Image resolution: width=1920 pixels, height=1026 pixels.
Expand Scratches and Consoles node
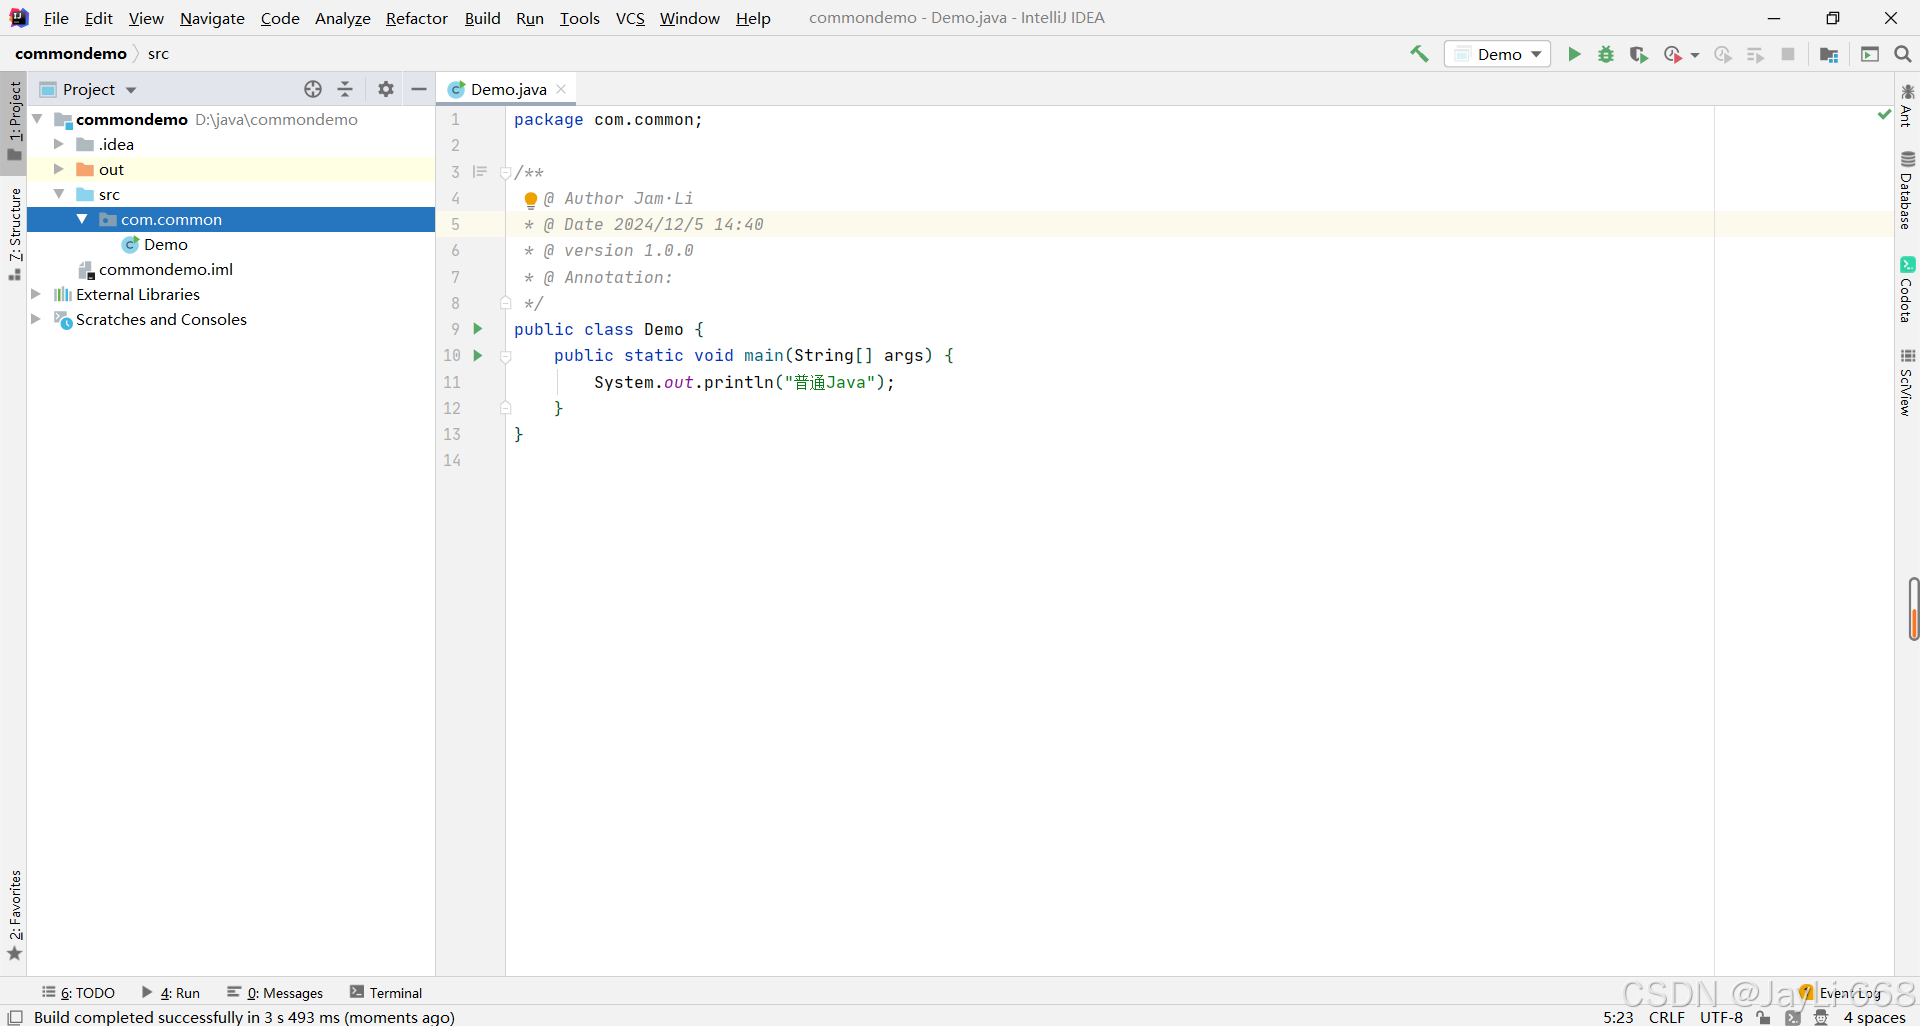point(36,319)
